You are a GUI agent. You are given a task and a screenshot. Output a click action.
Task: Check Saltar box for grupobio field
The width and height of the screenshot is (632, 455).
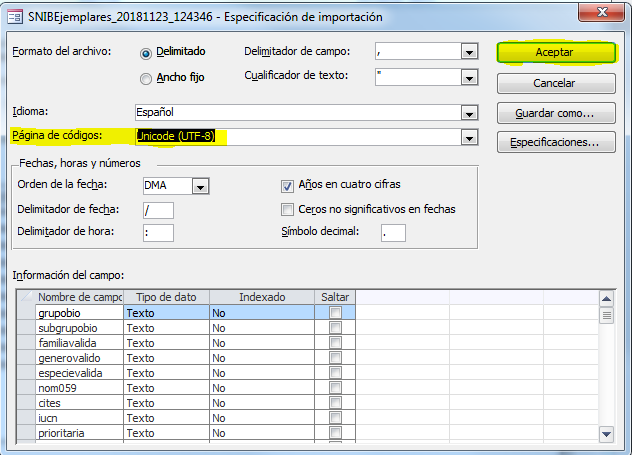335,313
